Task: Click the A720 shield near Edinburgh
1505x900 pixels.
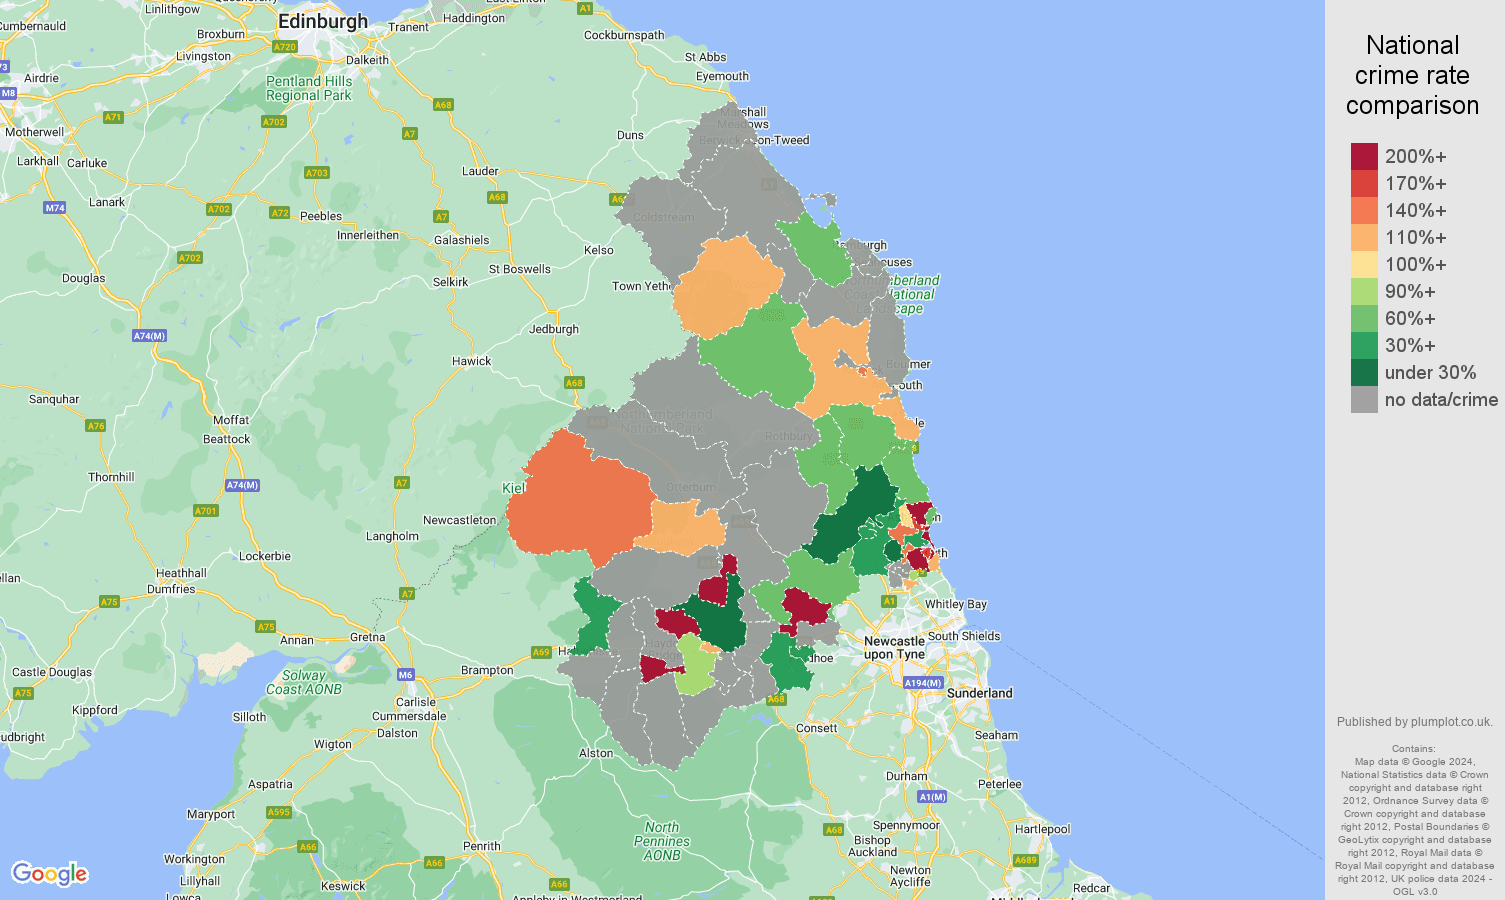Action: (x=285, y=47)
